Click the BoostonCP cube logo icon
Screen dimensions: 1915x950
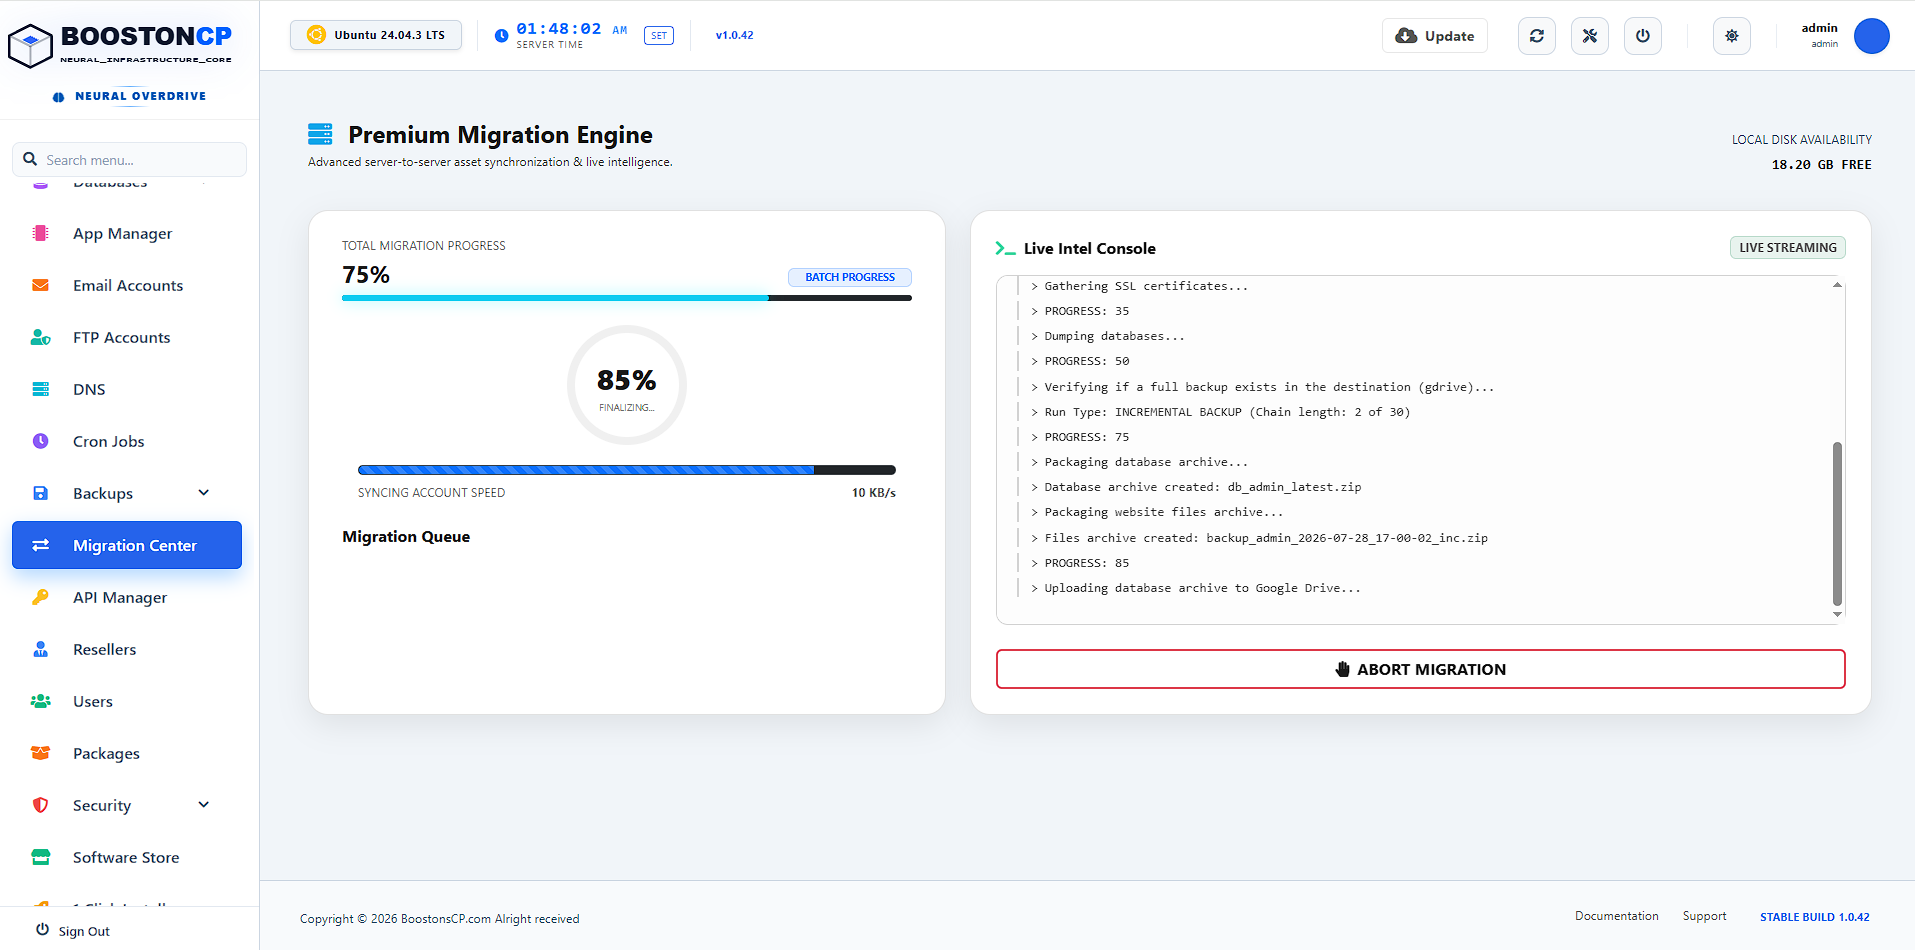30,45
